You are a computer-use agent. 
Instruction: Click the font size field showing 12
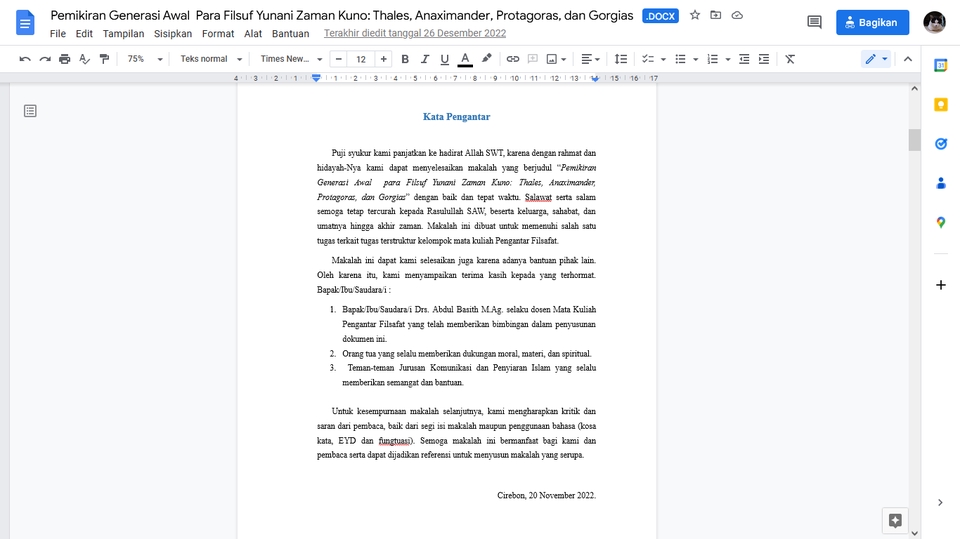[361, 59]
